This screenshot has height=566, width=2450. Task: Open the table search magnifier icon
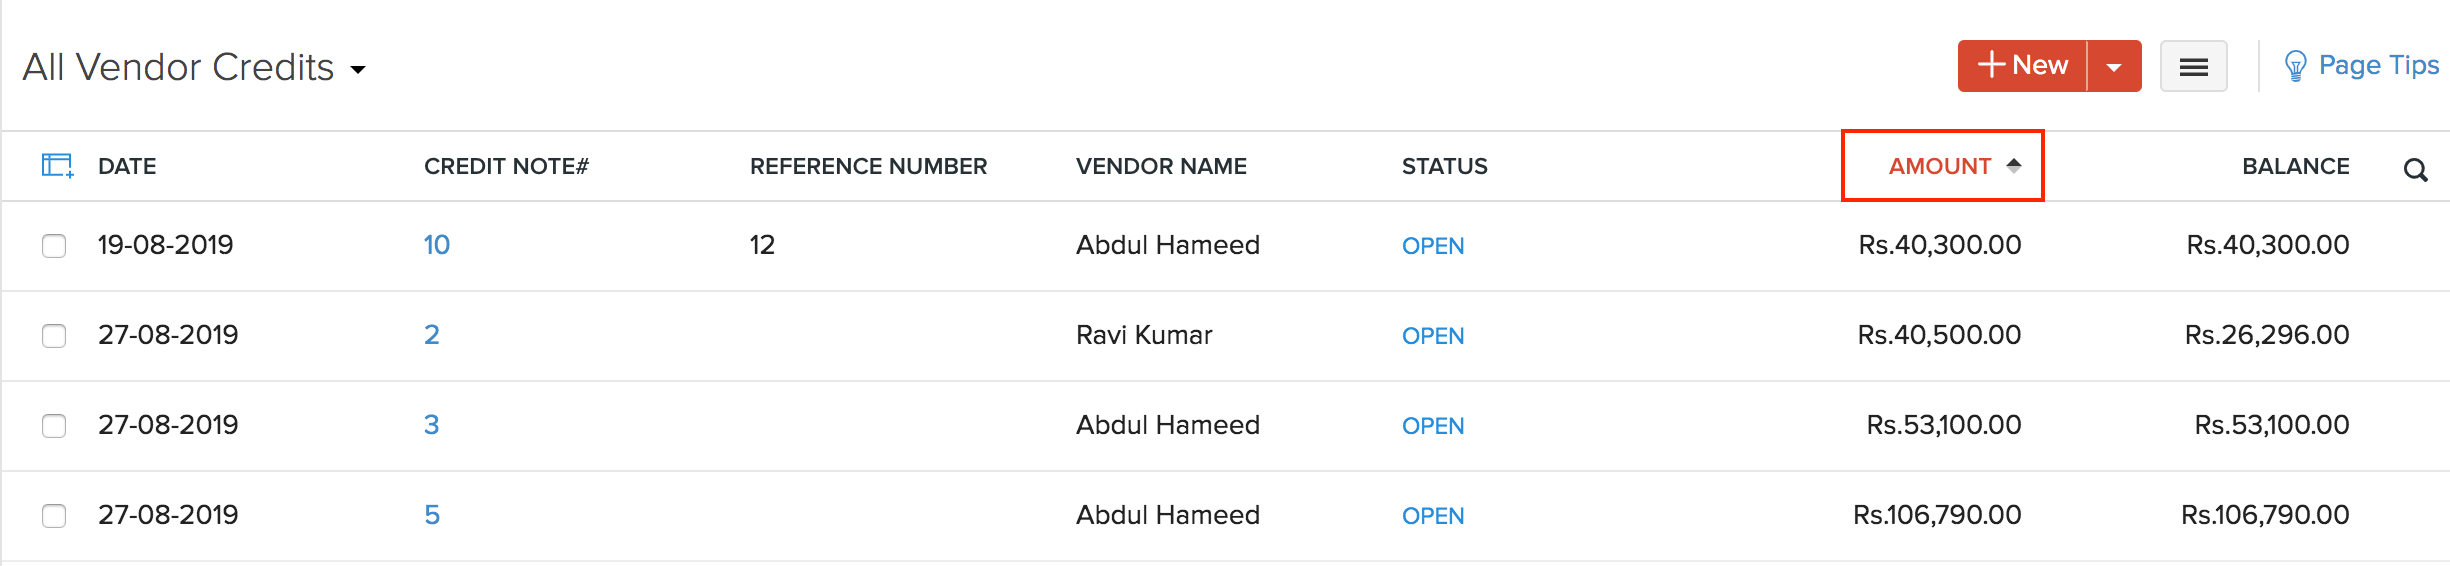tap(2415, 170)
